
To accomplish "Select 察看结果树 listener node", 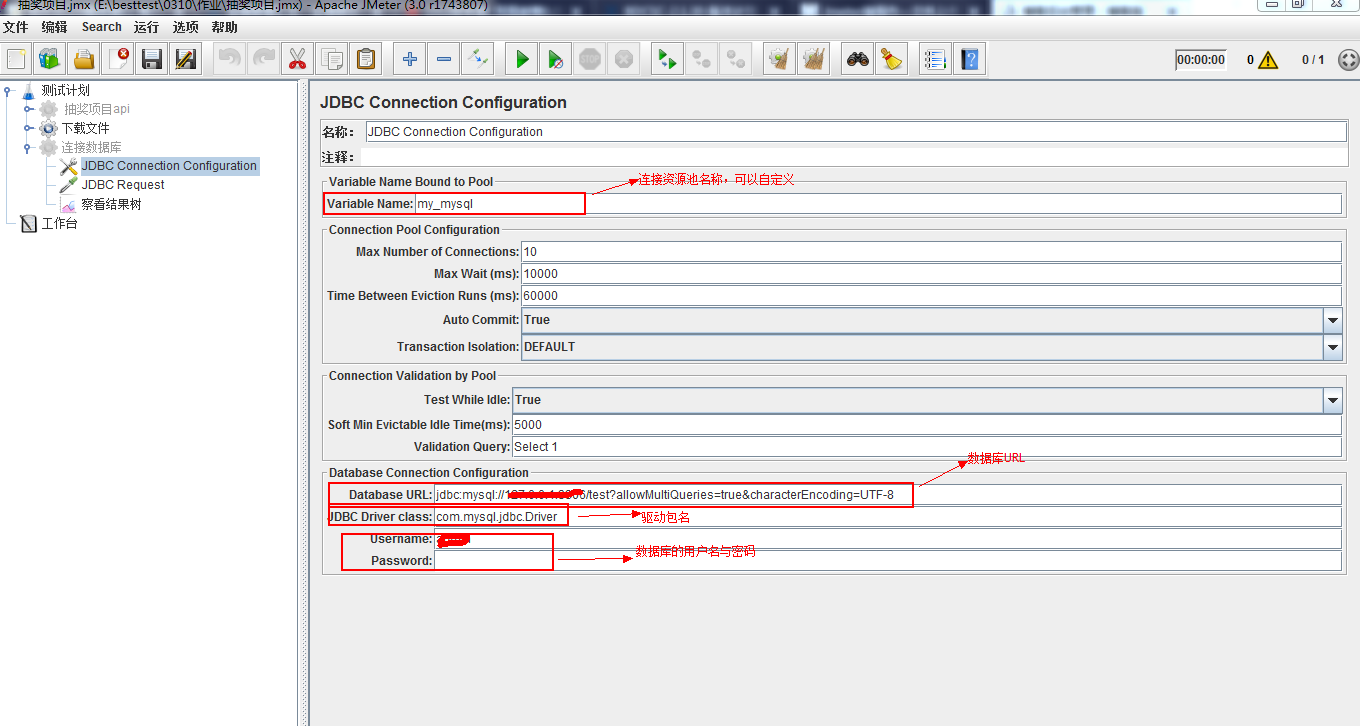I will [111, 204].
